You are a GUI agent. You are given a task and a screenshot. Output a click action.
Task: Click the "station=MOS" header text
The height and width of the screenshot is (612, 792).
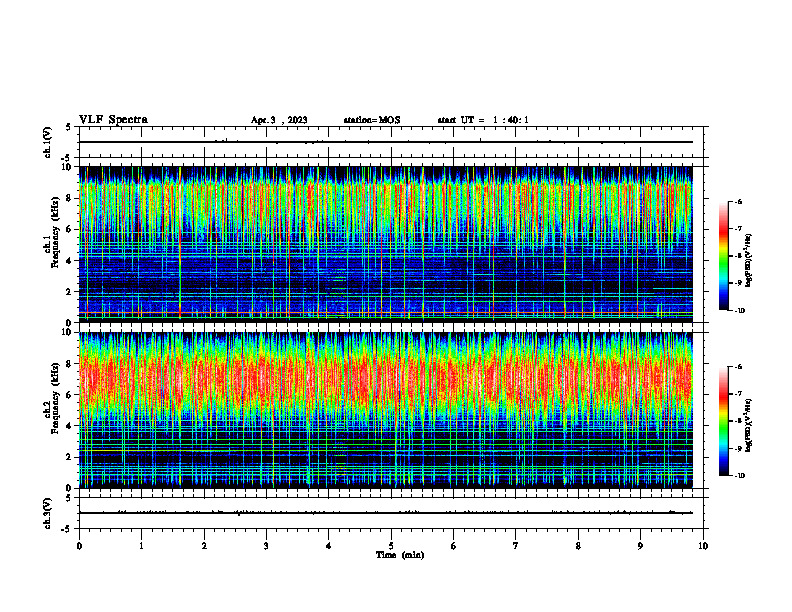point(372,120)
